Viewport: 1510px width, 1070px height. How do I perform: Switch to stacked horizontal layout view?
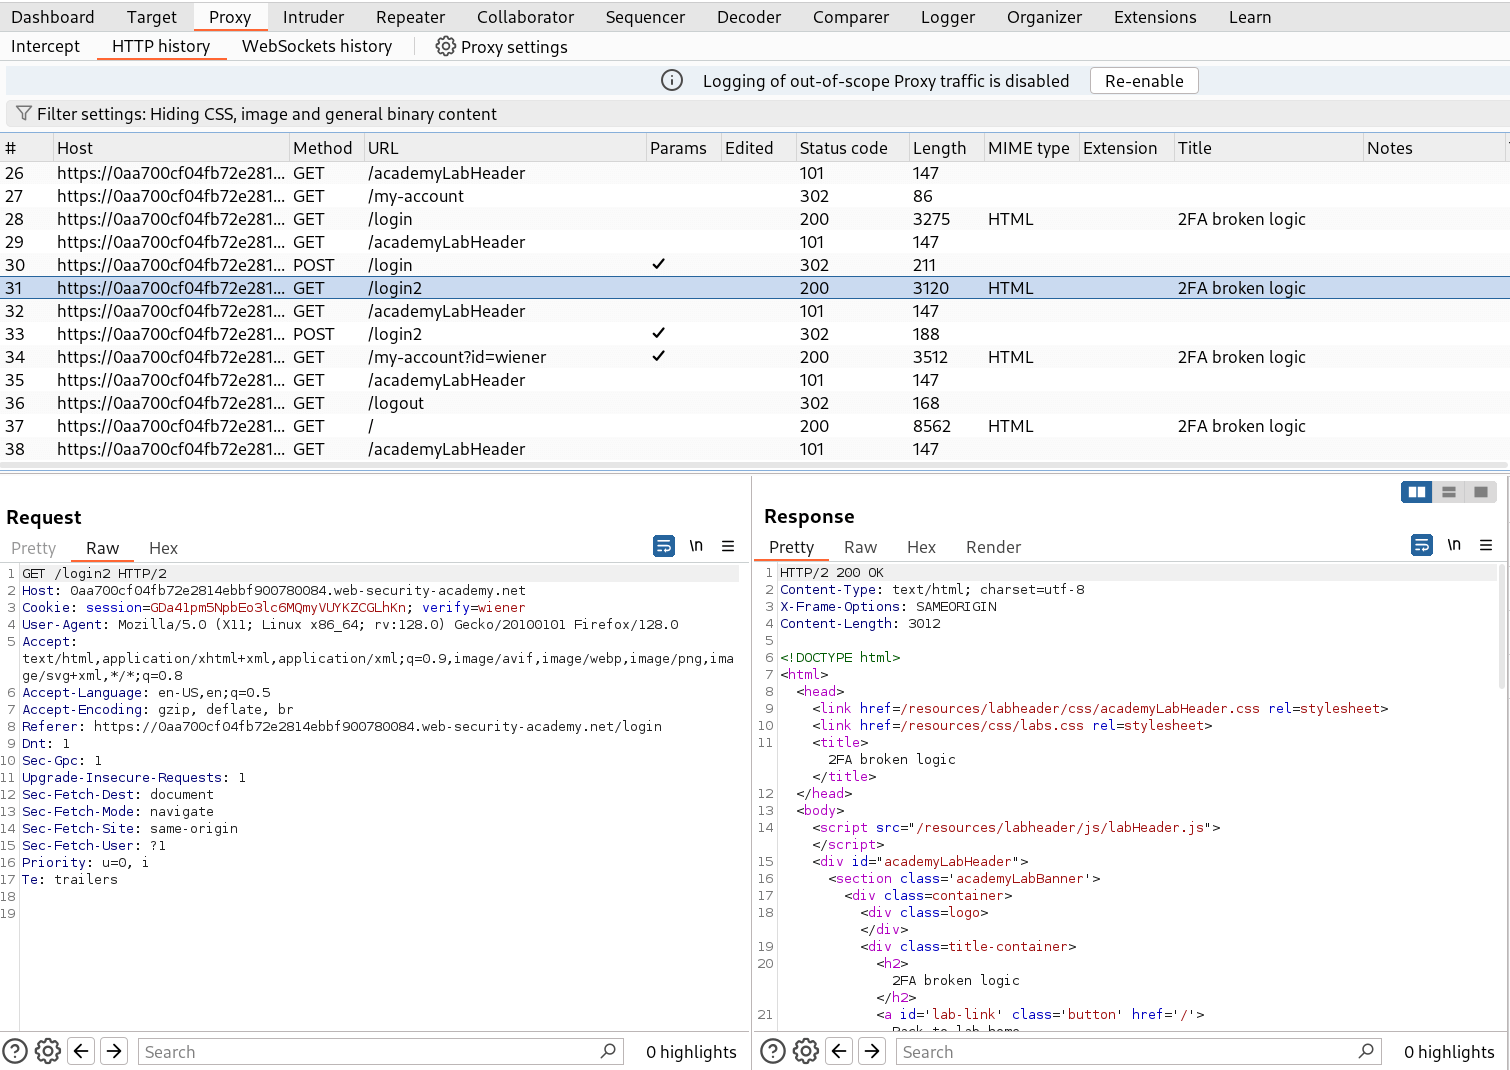click(x=1448, y=491)
